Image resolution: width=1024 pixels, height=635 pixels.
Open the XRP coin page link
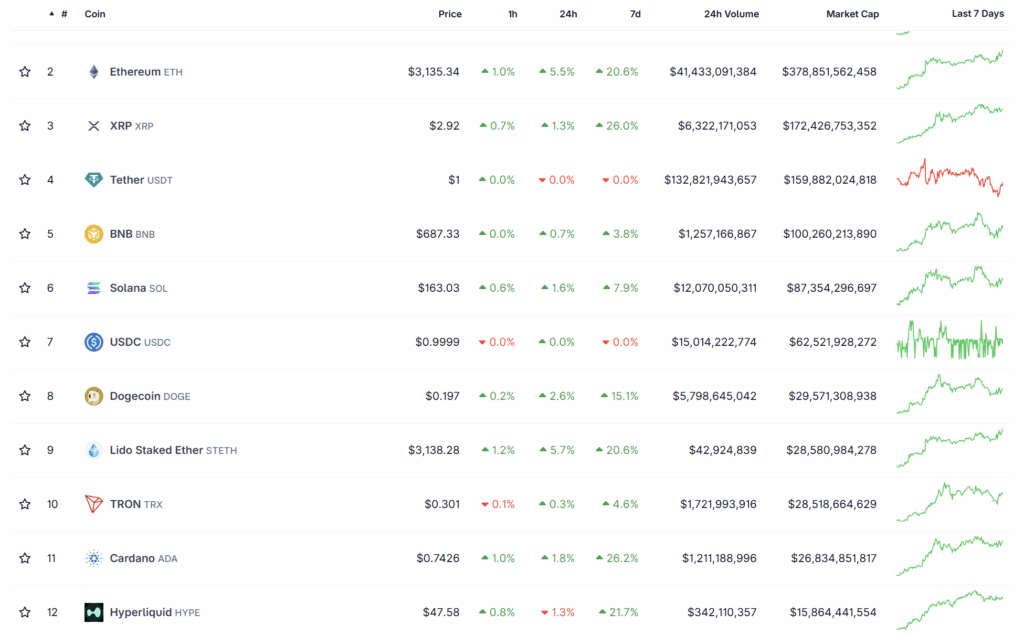(131, 126)
